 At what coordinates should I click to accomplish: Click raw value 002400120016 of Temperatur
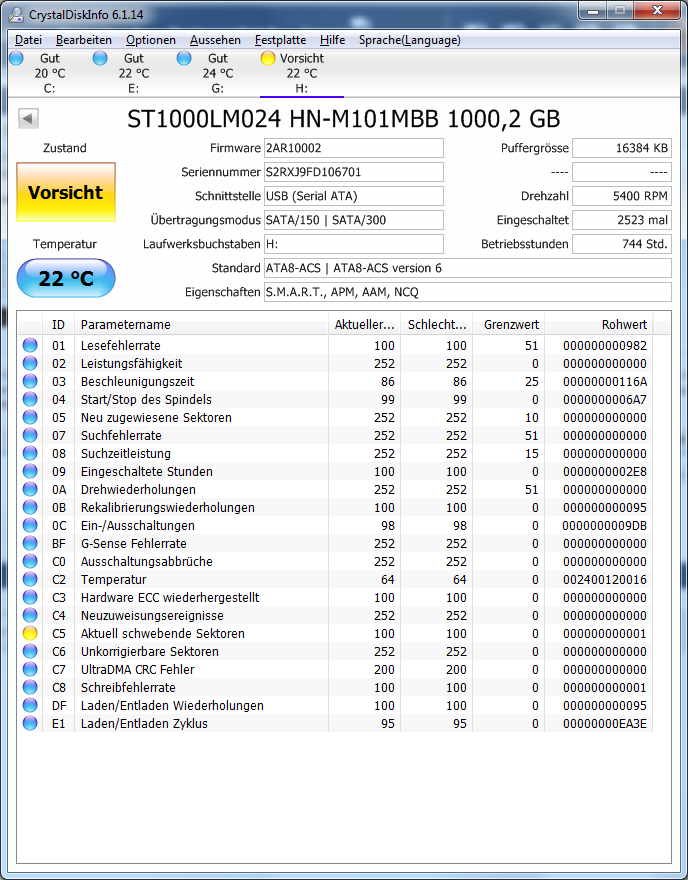tap(604, 579)
